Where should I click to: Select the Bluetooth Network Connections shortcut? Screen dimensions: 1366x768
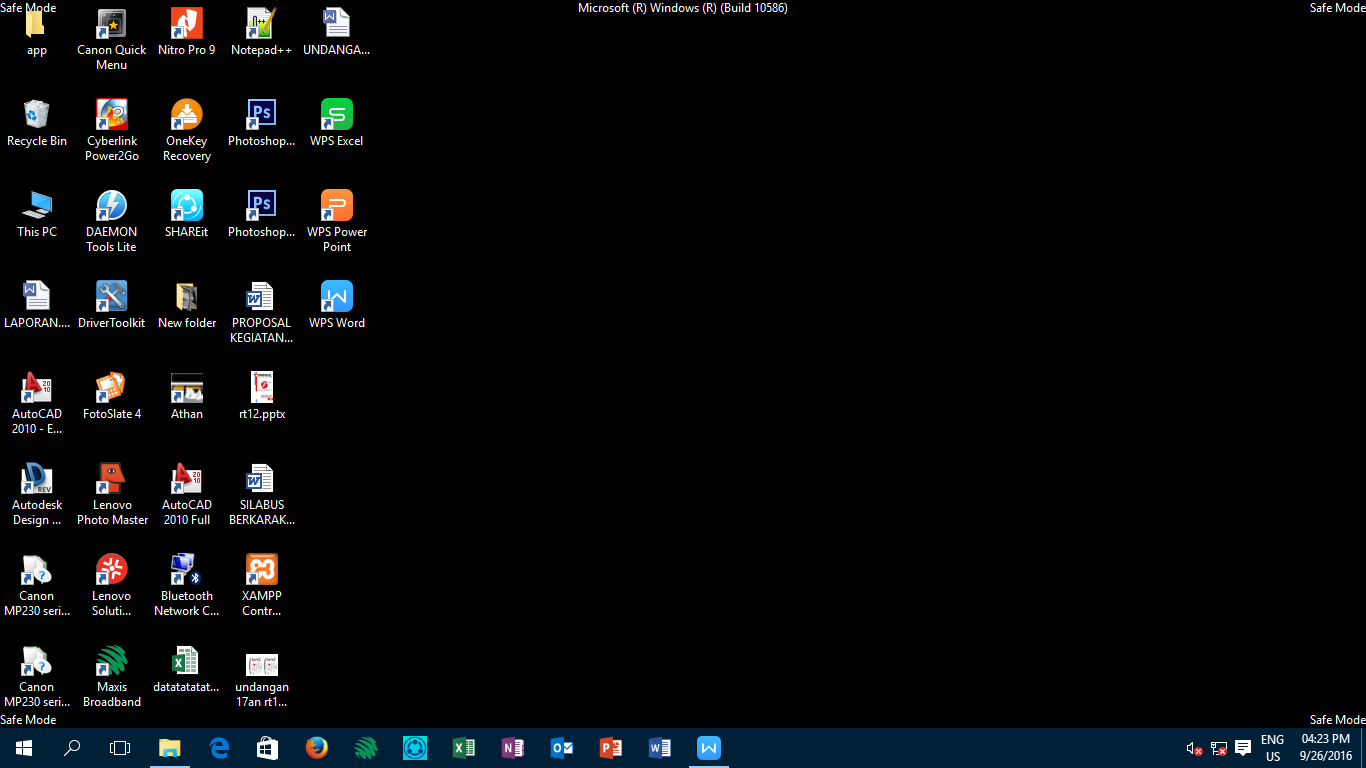[x=187, y=586]
